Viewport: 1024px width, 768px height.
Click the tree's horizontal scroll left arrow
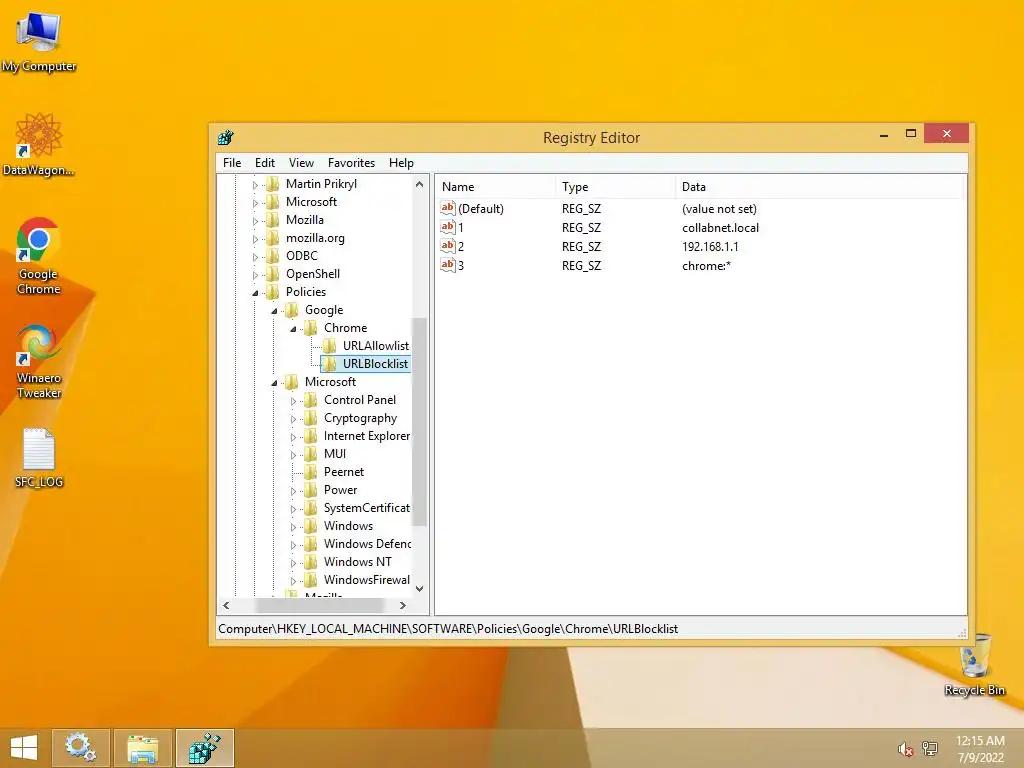tap(226, 605)
